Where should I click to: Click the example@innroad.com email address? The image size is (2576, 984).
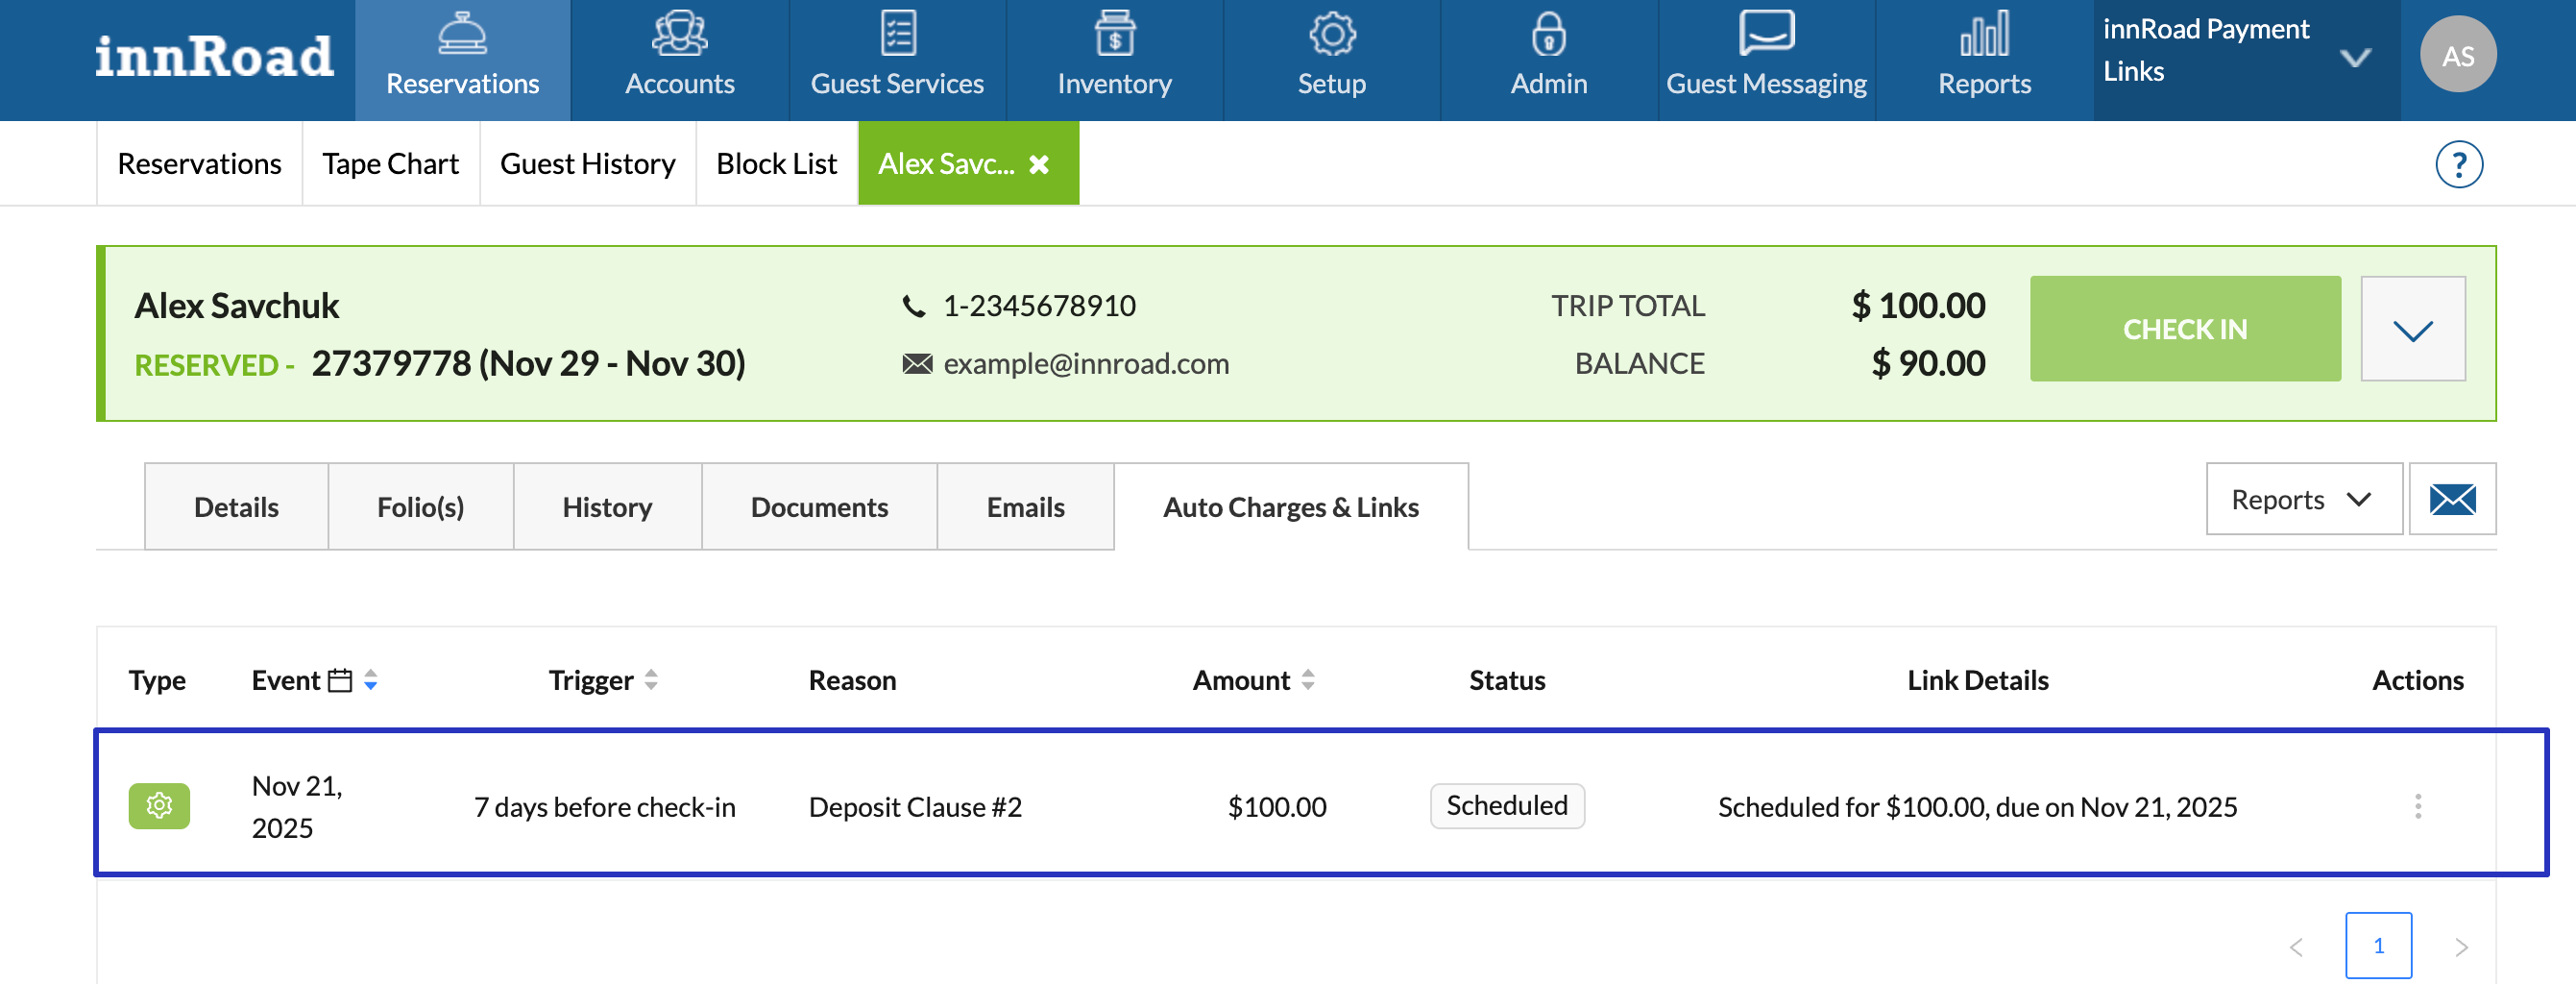pos(1086,364)
